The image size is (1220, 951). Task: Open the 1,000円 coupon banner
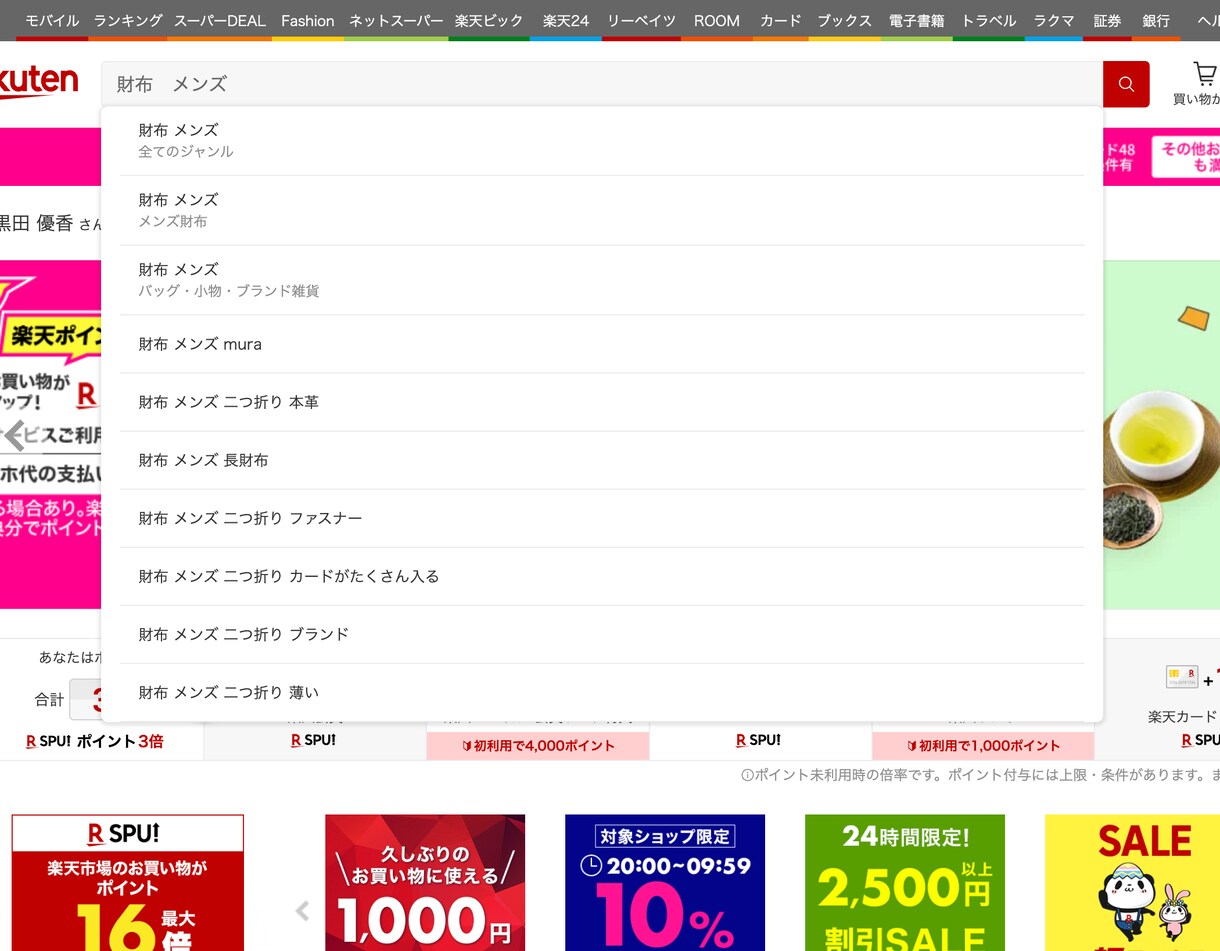point(425,882)
